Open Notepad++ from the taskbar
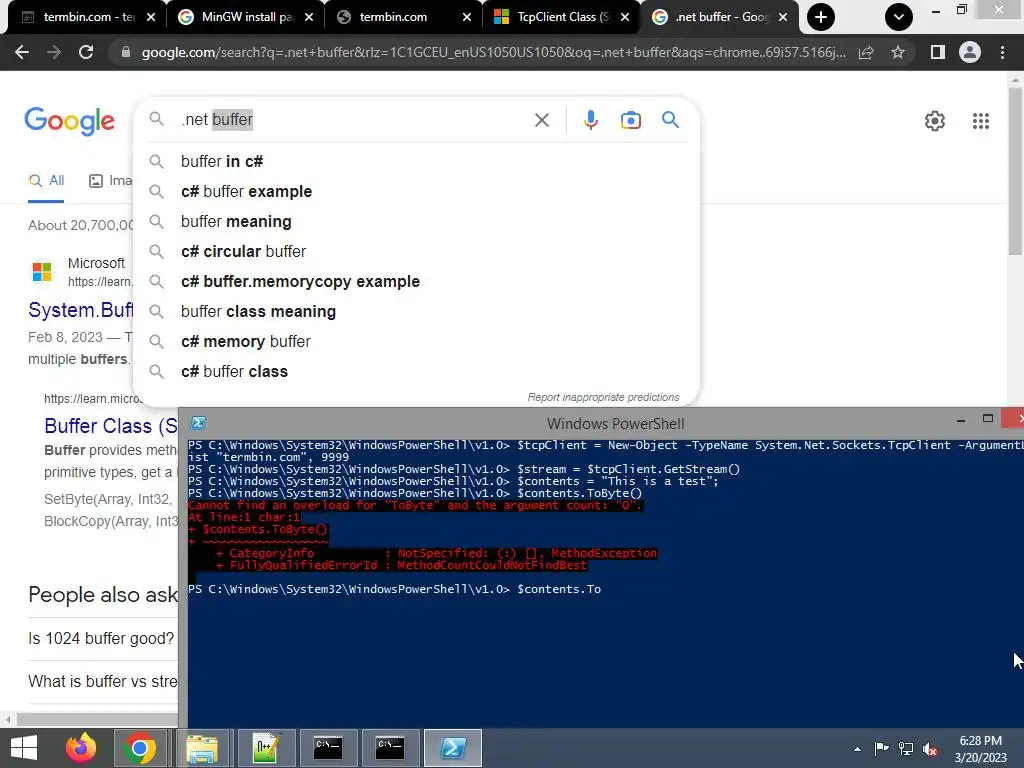 click(265, 748)
